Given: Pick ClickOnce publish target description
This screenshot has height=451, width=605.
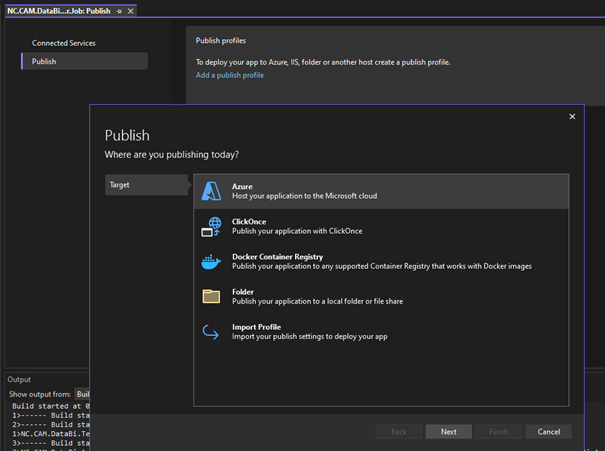Looking at the screenshot, I should pos(297,231).
